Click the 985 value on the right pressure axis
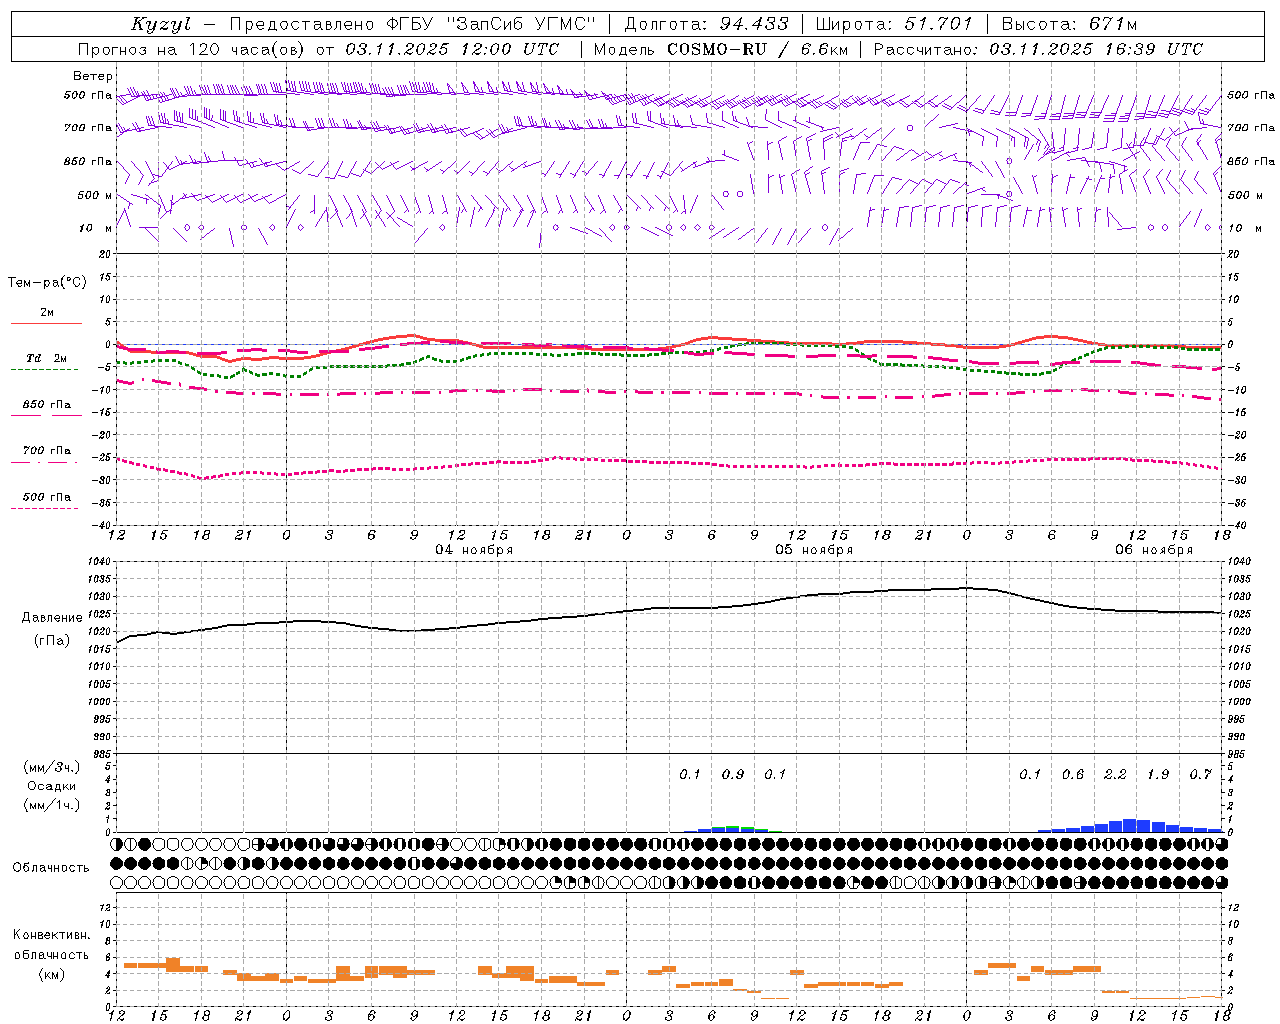The width and height of the screenshot is (1280, 1024). 1238,754
